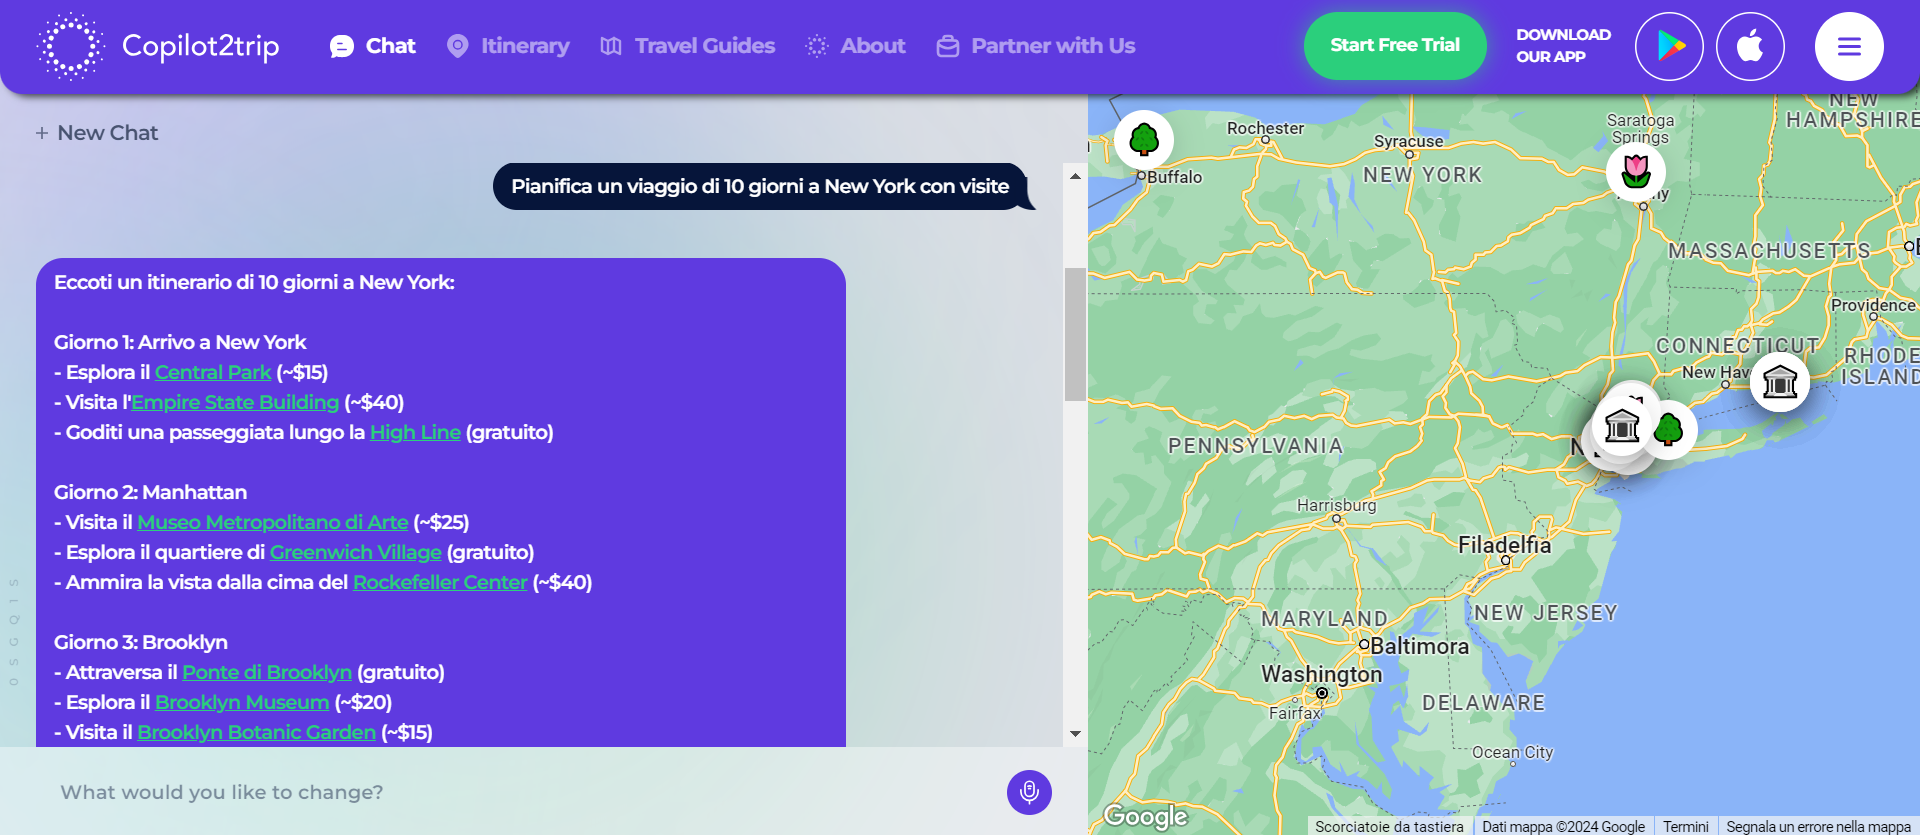1920x835 pixels.
Task: Activate the microphone voice input
Action: (x=1029, y=792)
